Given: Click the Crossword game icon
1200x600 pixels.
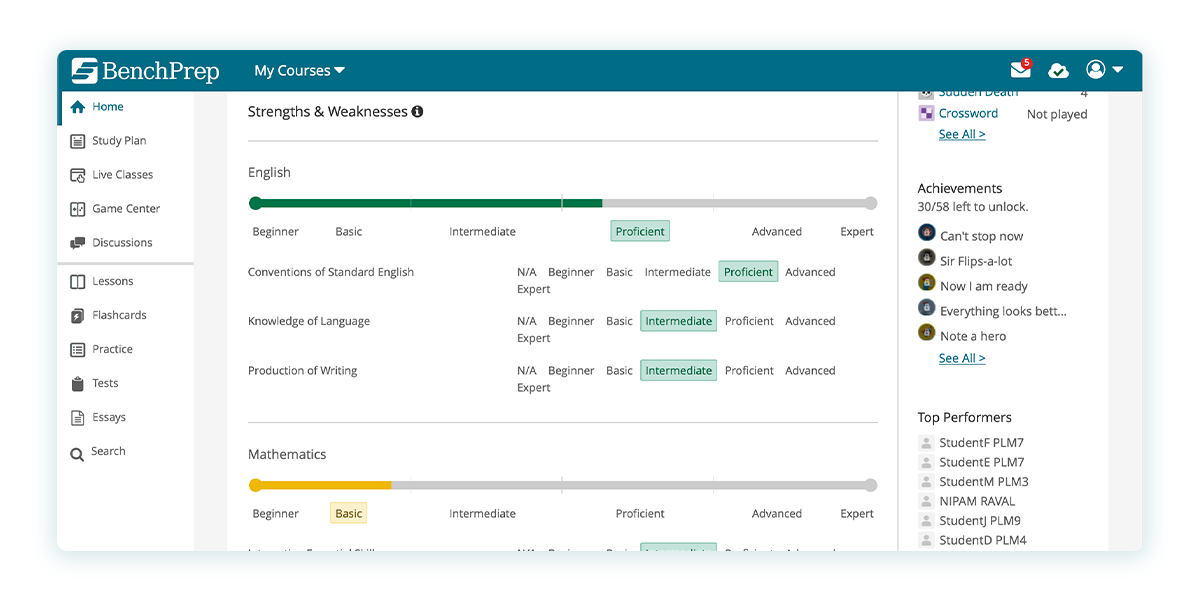Looking at the screenshot, I should [x=926, y=113].
